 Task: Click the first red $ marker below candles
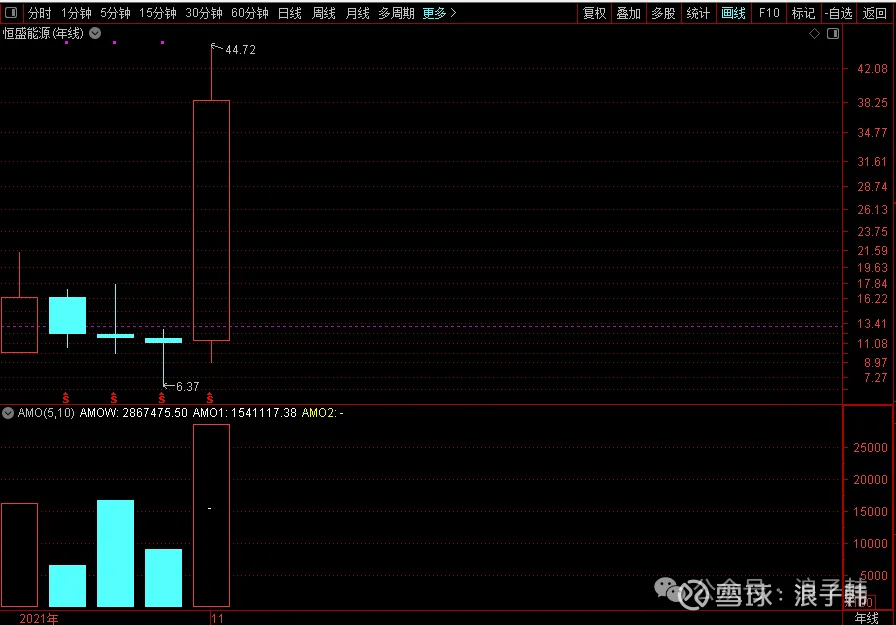[x=66, y=398]
